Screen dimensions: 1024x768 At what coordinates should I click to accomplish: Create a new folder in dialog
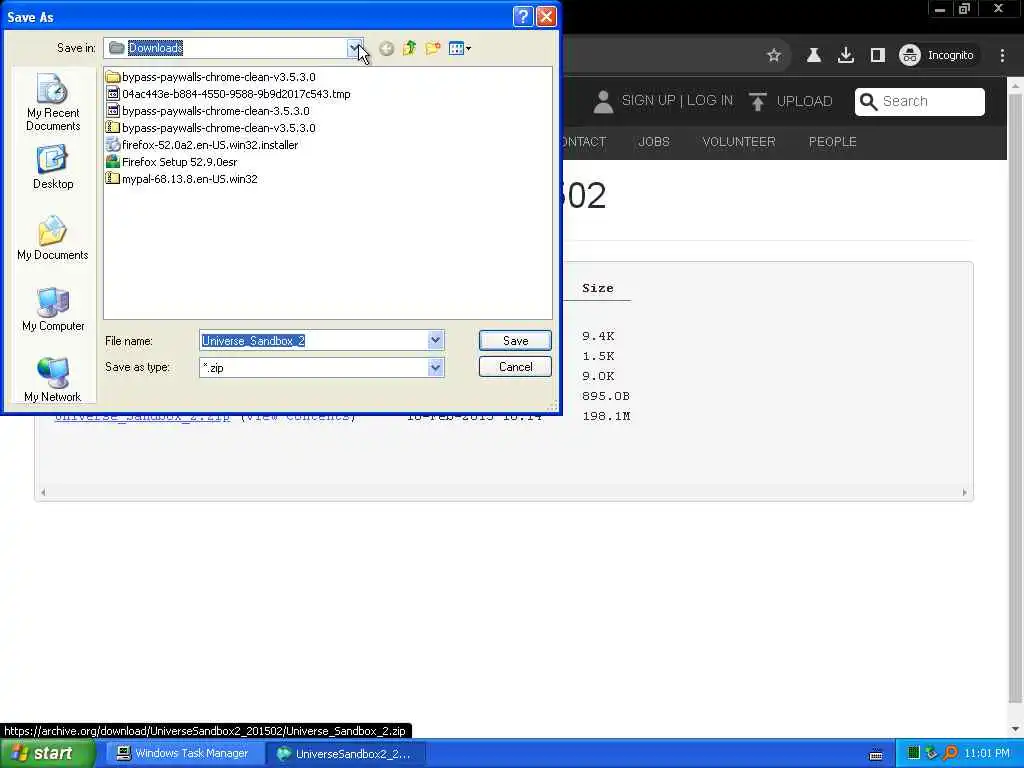coord(432,48)
